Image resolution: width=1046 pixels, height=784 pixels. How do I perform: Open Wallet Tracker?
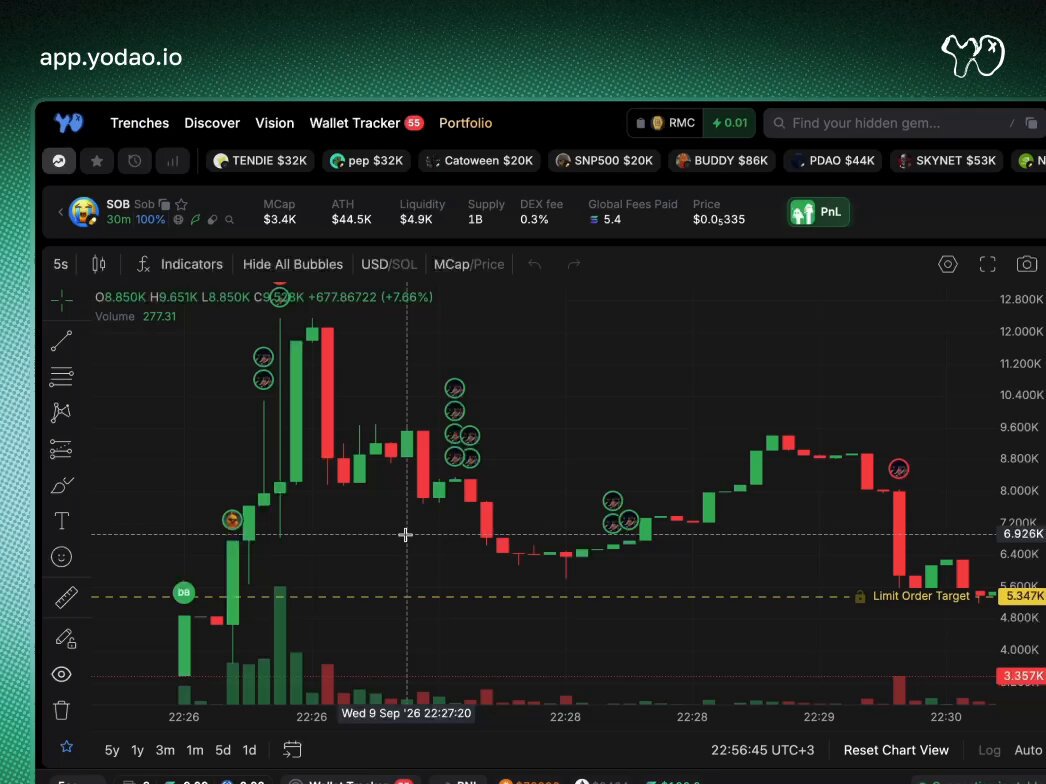pos(366,123)
